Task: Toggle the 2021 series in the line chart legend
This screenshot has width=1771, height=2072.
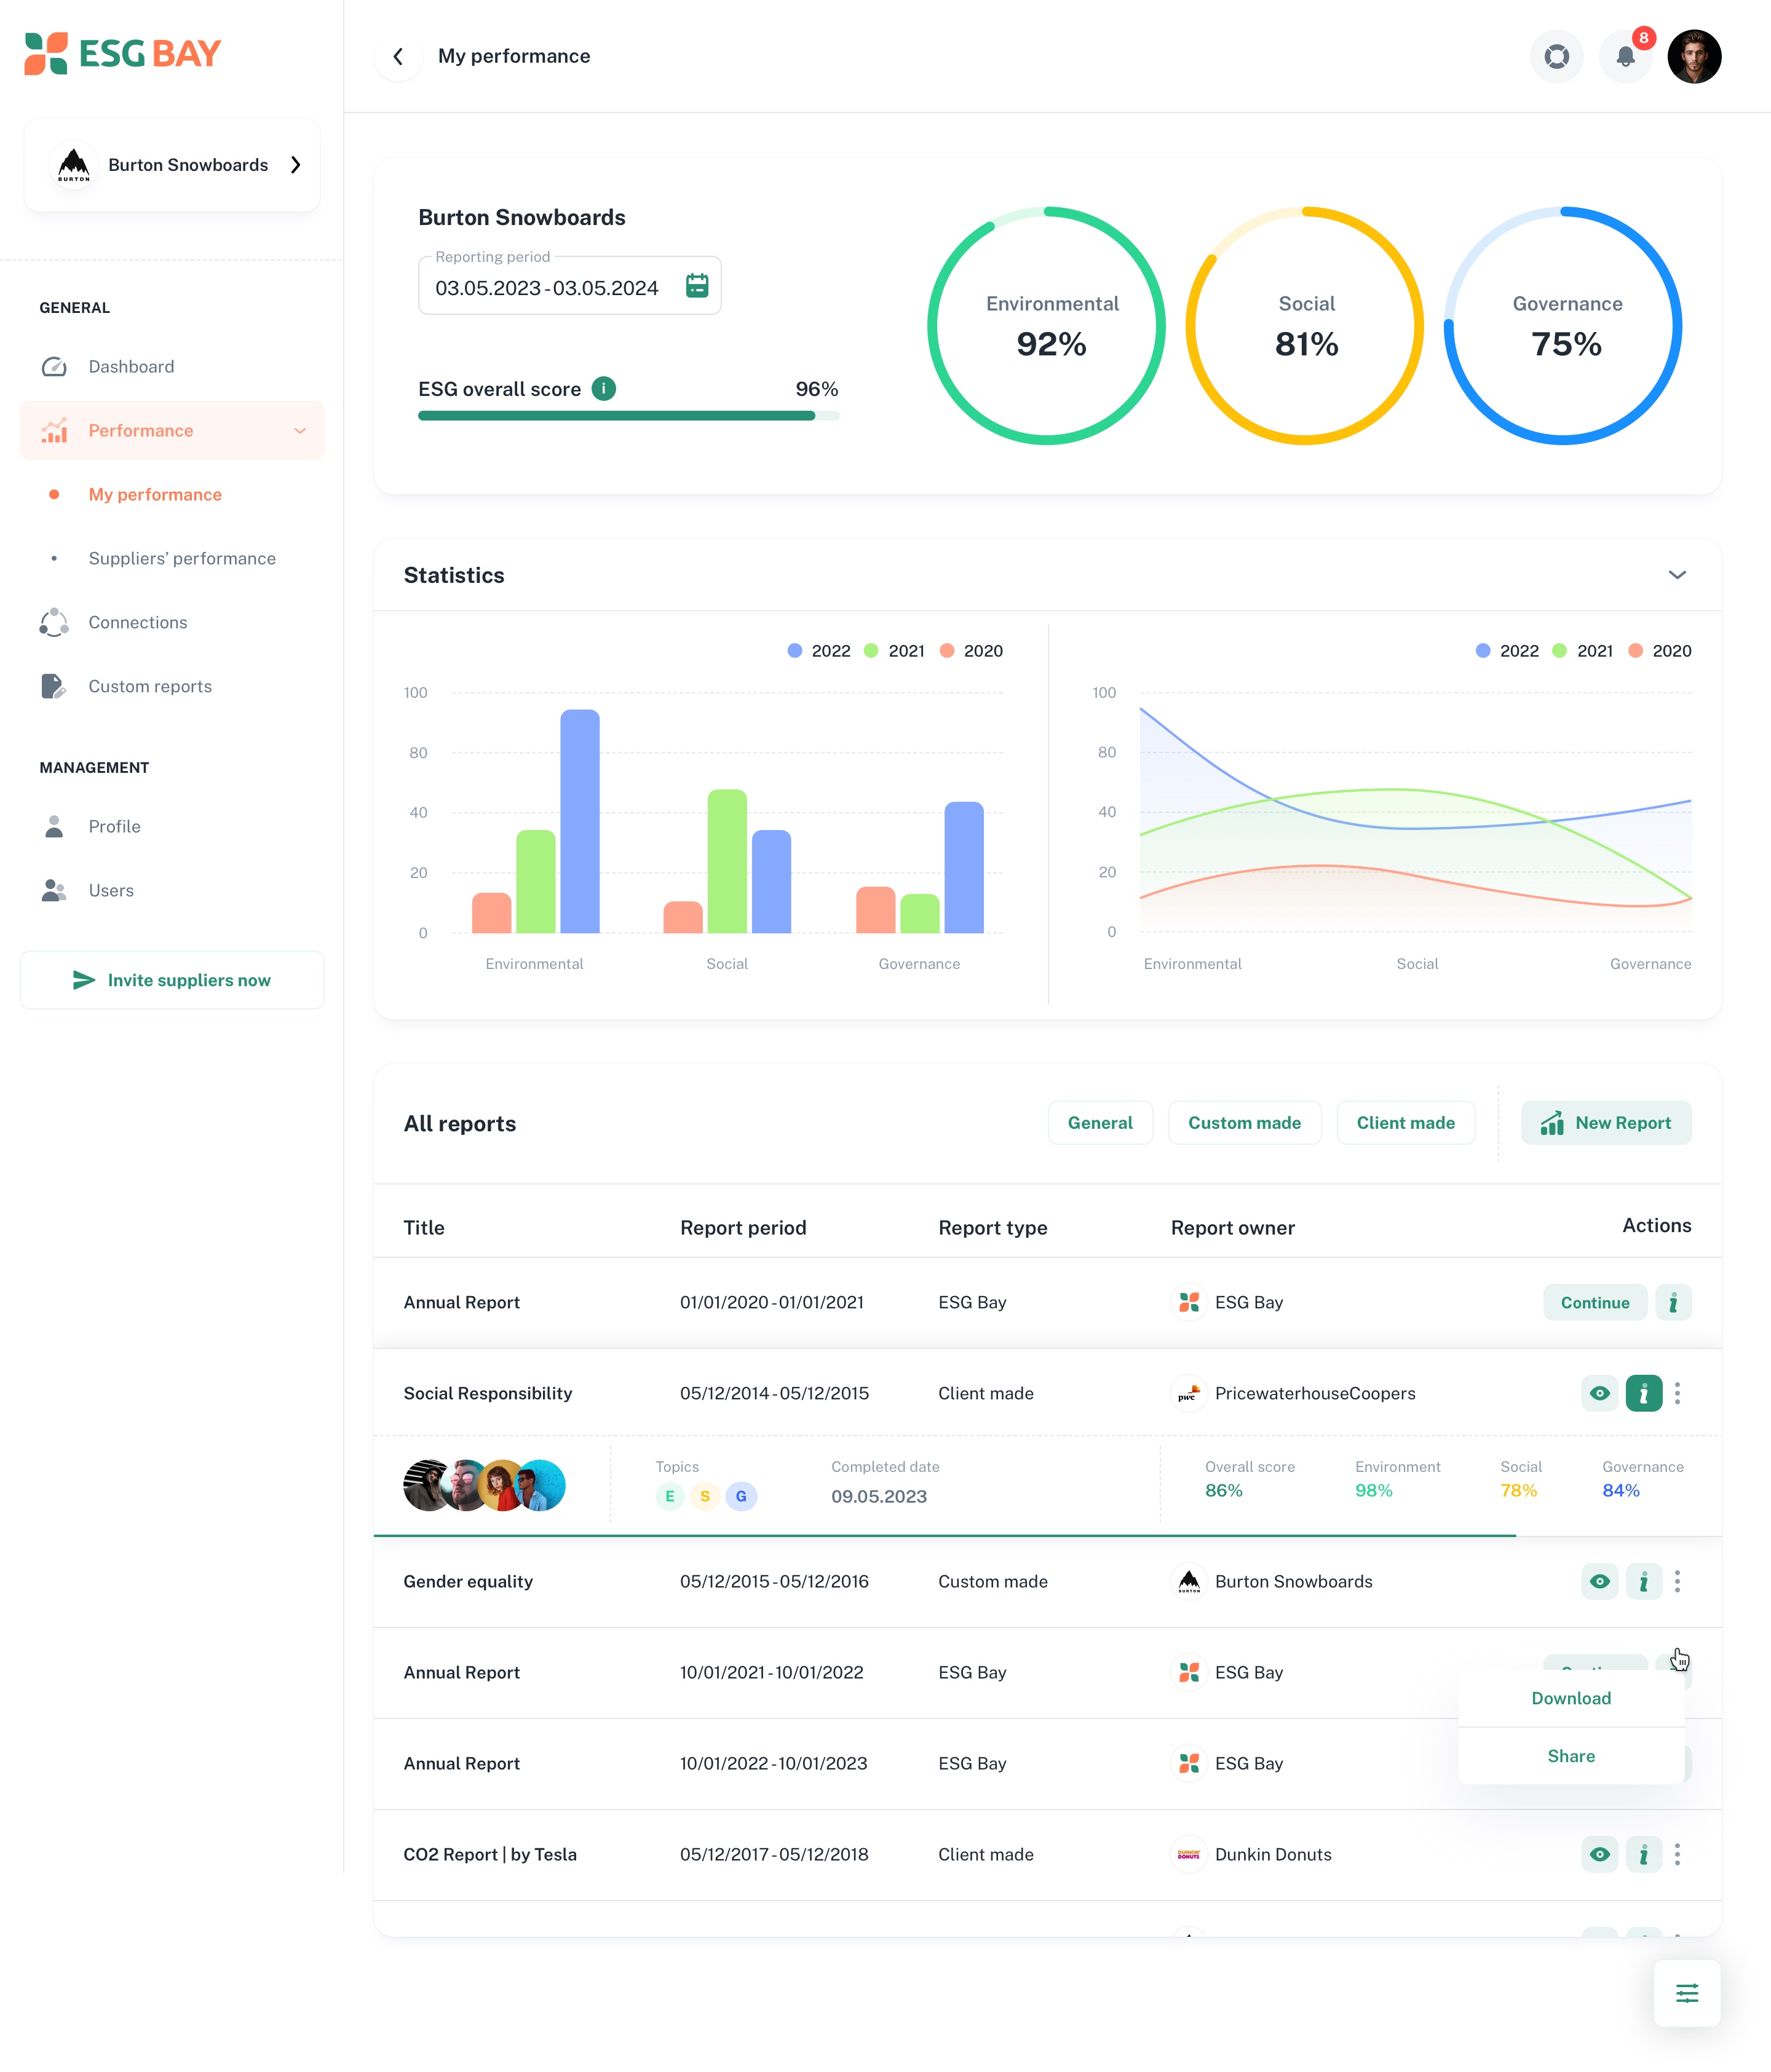Action: pos(1583,651)
